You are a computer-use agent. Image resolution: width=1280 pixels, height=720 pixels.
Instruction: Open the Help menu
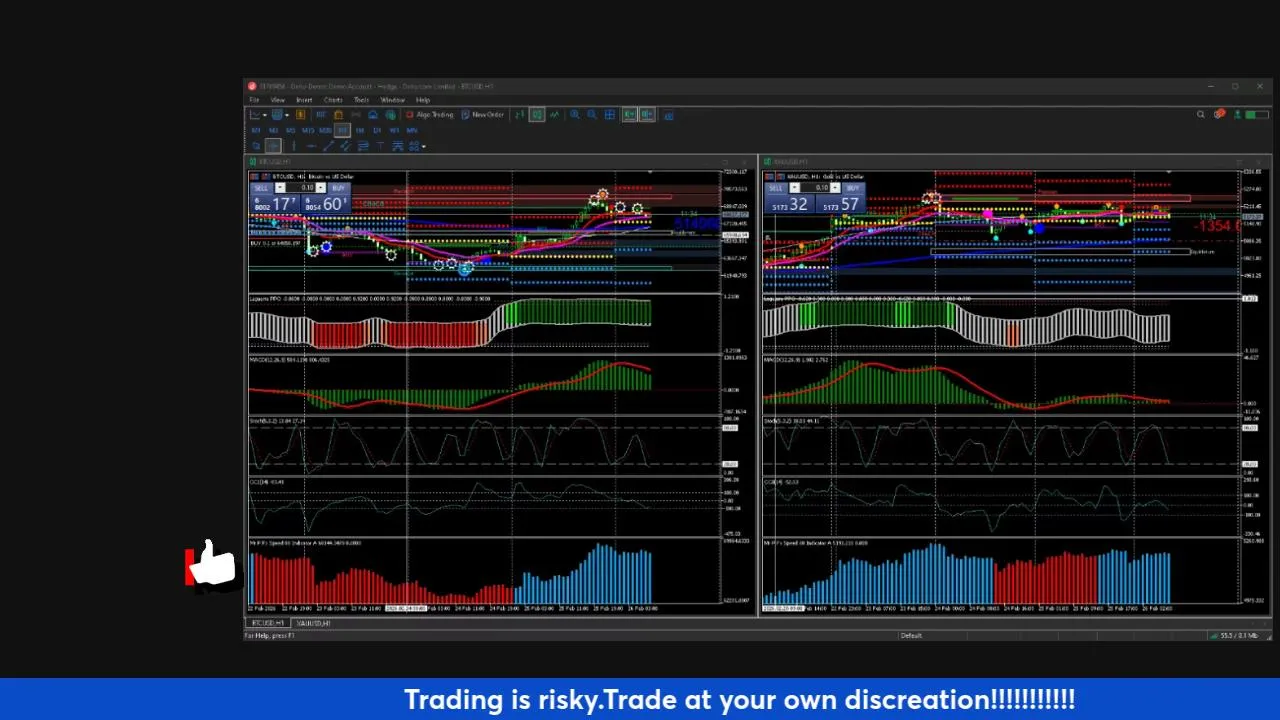[423, 100]
